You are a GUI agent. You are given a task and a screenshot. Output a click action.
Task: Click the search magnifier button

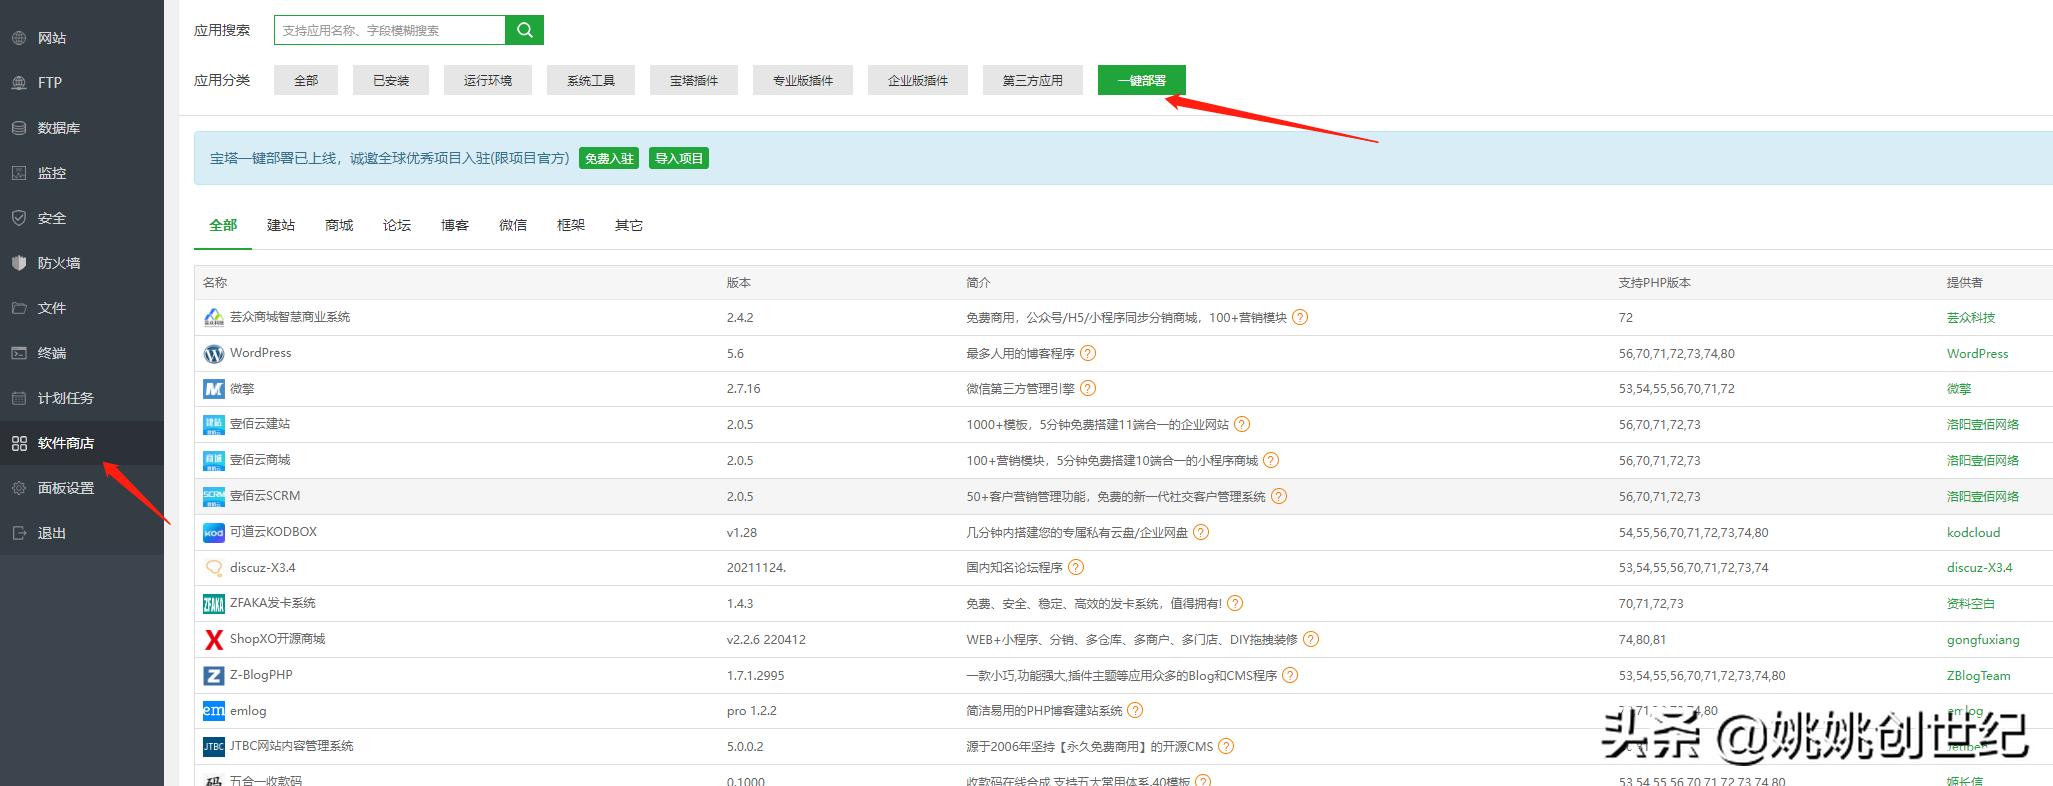(x=524, y=30)
